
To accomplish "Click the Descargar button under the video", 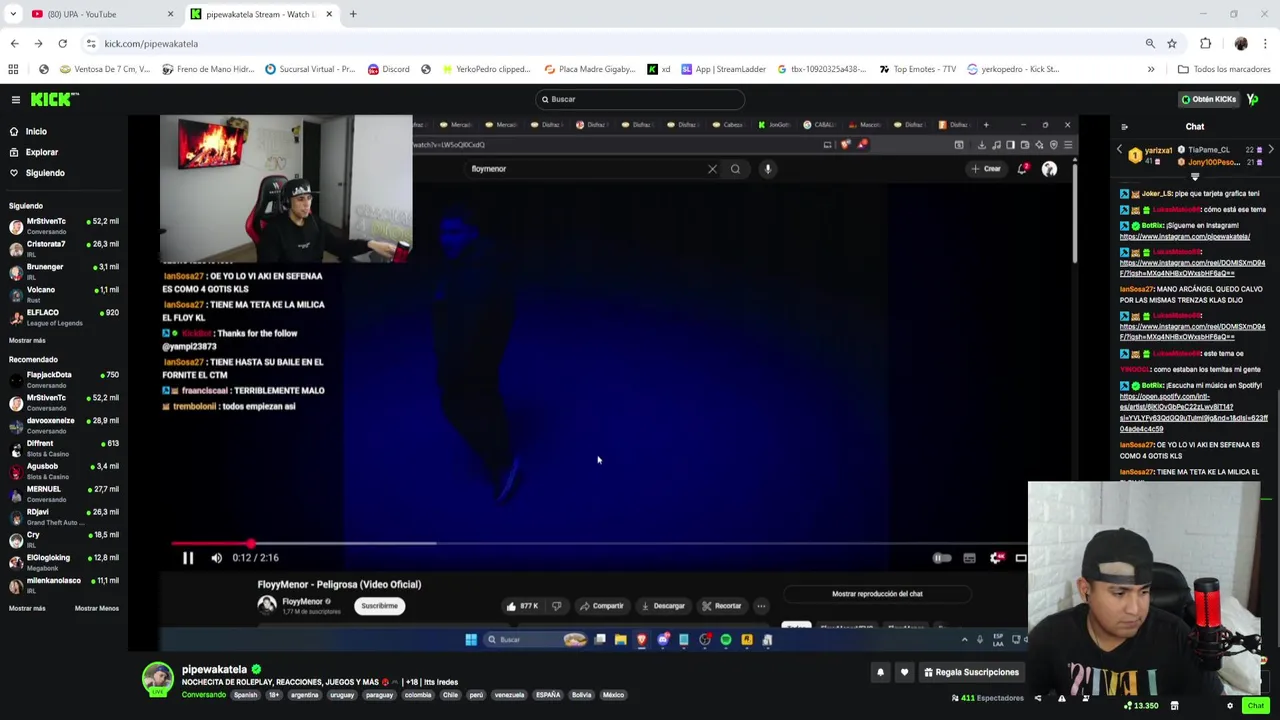I will pyautogui.click(x=663, y=606).
